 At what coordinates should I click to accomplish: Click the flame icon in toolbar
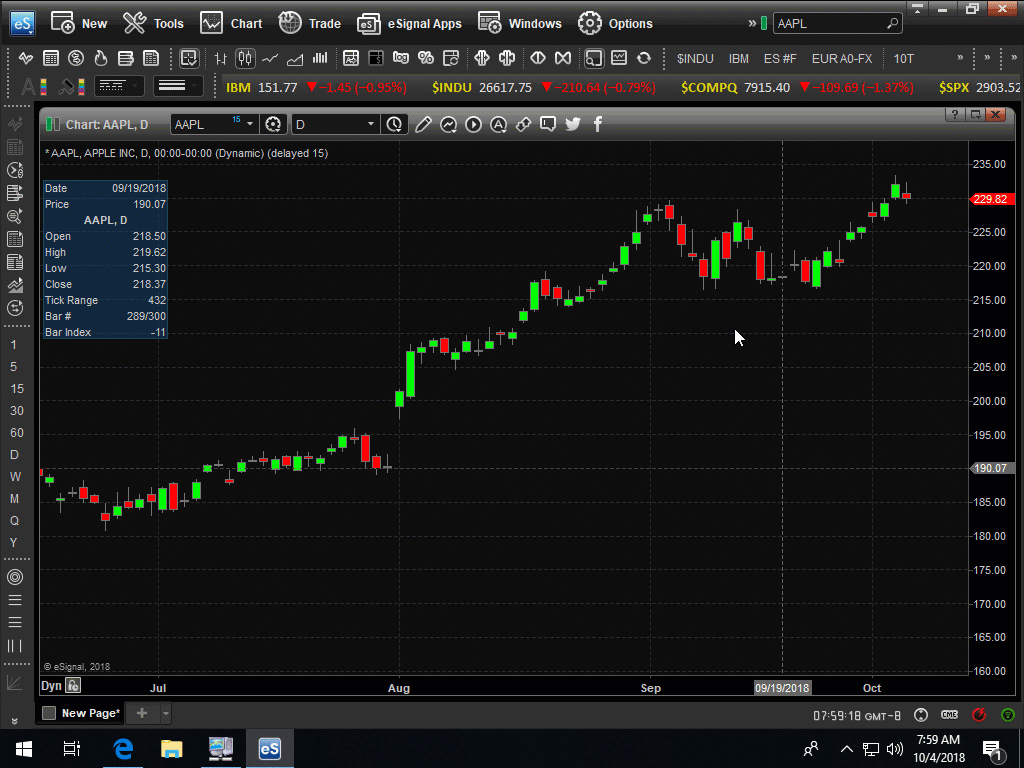point(101,59)
